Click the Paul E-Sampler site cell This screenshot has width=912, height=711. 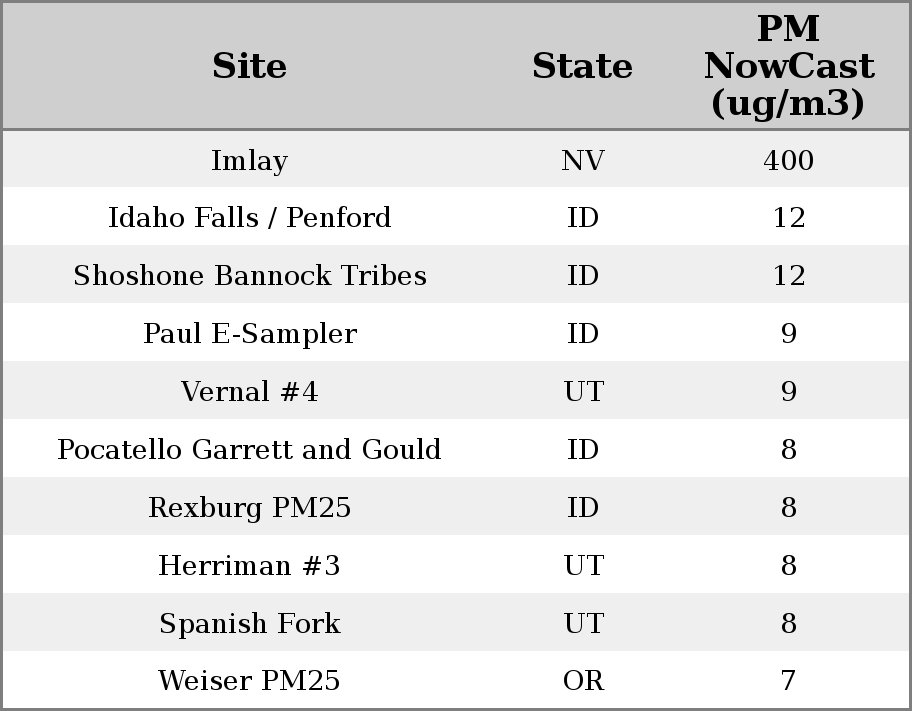coord(249,334)
